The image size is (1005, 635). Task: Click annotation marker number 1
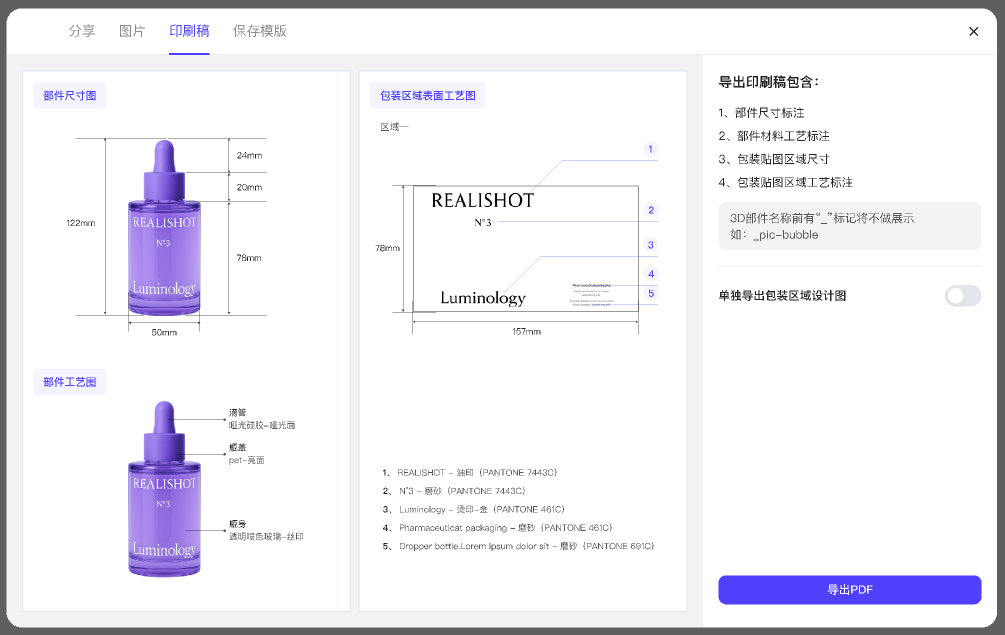tap(651, 150)
